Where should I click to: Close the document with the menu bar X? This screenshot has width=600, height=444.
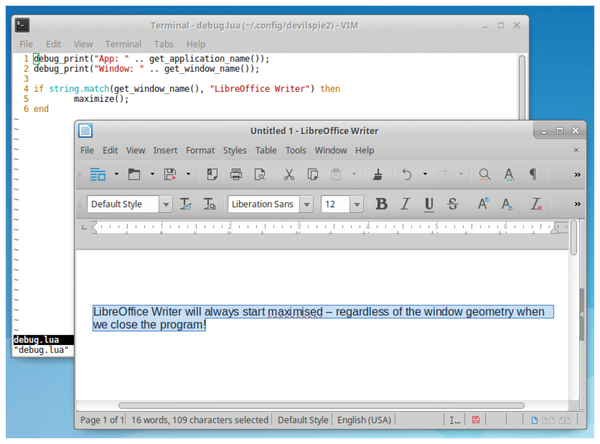(x=576, y=150)
